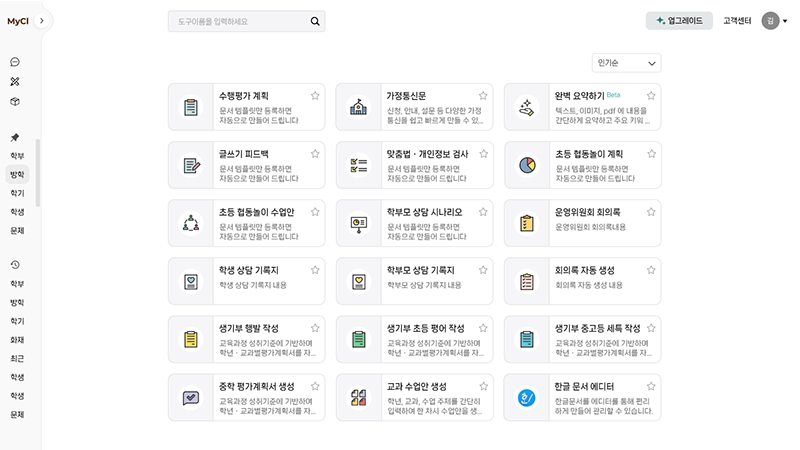Expand the sidebar with the arrow button
Screen dimensions: 800x450
pos(43,21)
